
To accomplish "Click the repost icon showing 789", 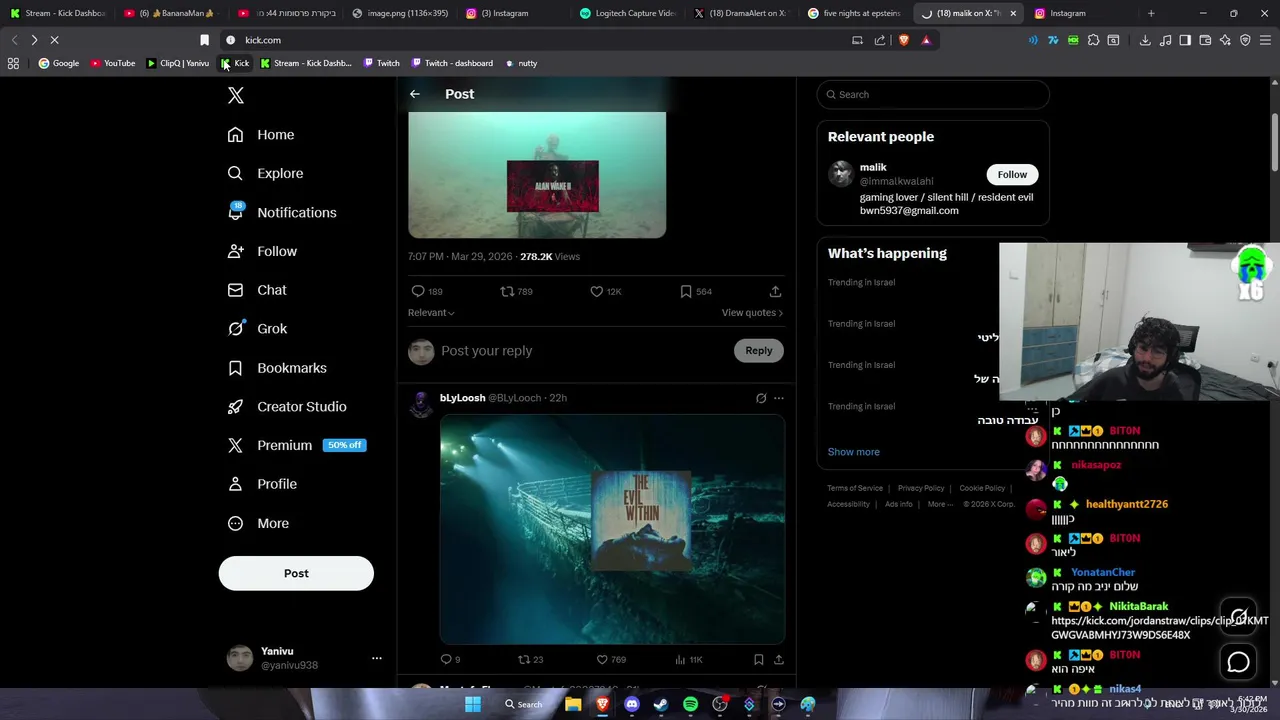I will [516, 291].
